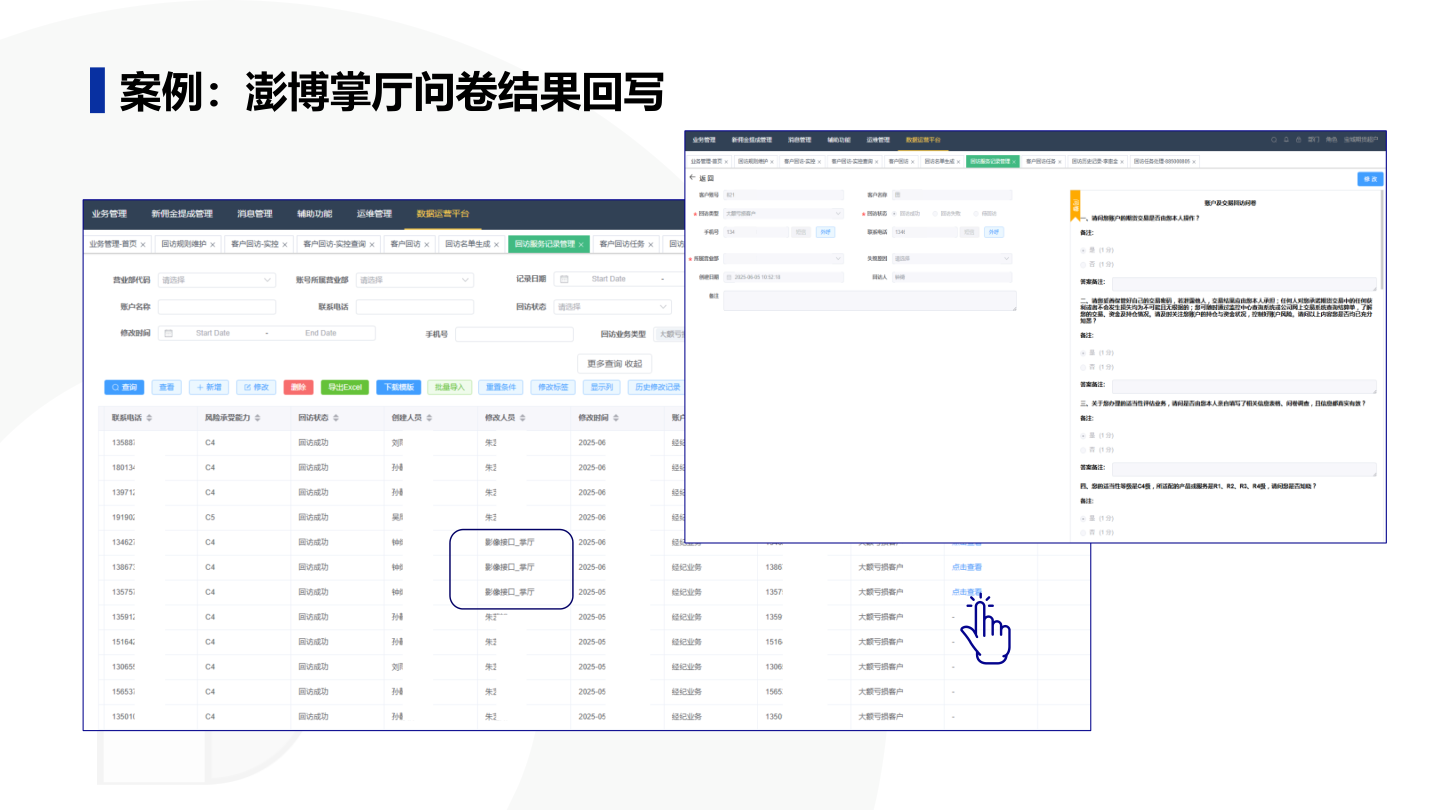Choose 是 (1分) for questionnaire question 三
Viewport: 1440px width, 810px height.
[1083, 435]
